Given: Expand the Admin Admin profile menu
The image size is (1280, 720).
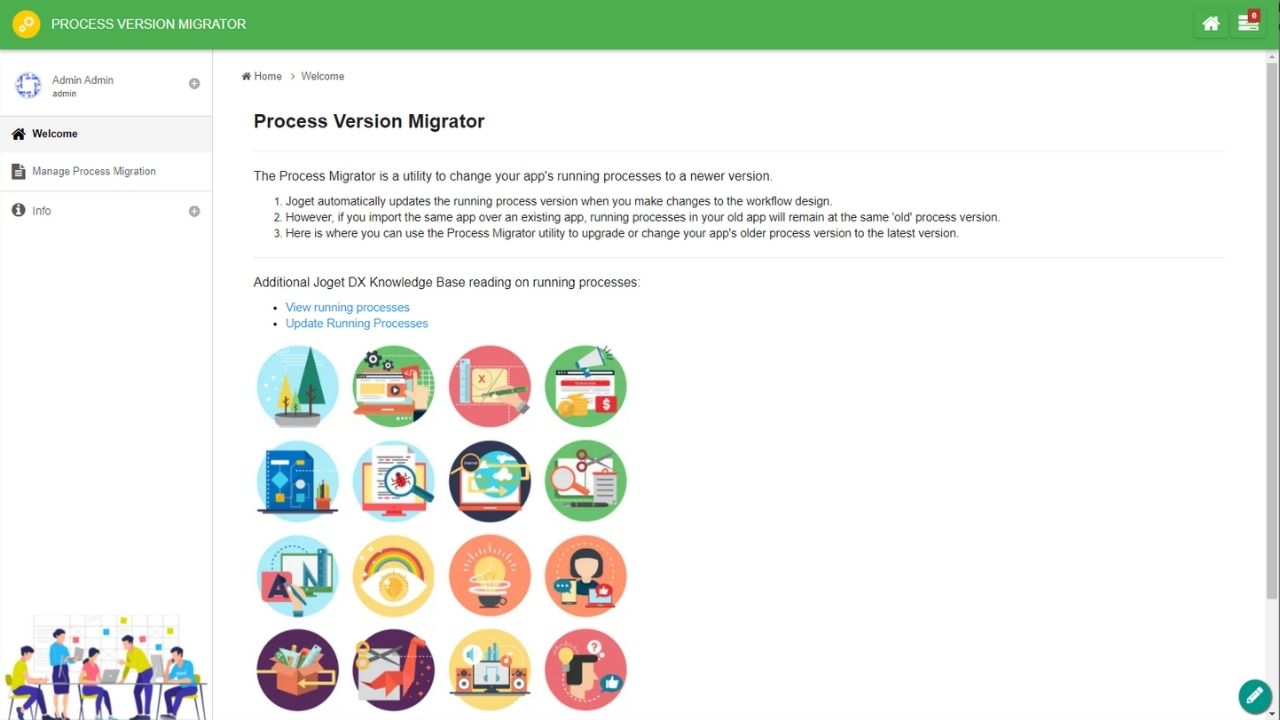Looking at the screenshot, I should [x=194, y=84].
